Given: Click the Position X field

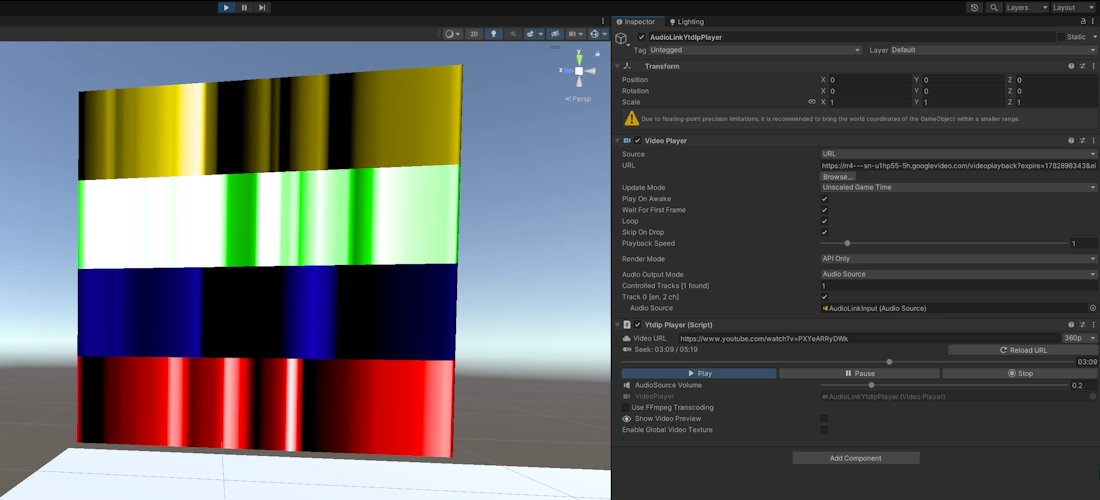Looking at the screenshot, I should pos(869,80).
